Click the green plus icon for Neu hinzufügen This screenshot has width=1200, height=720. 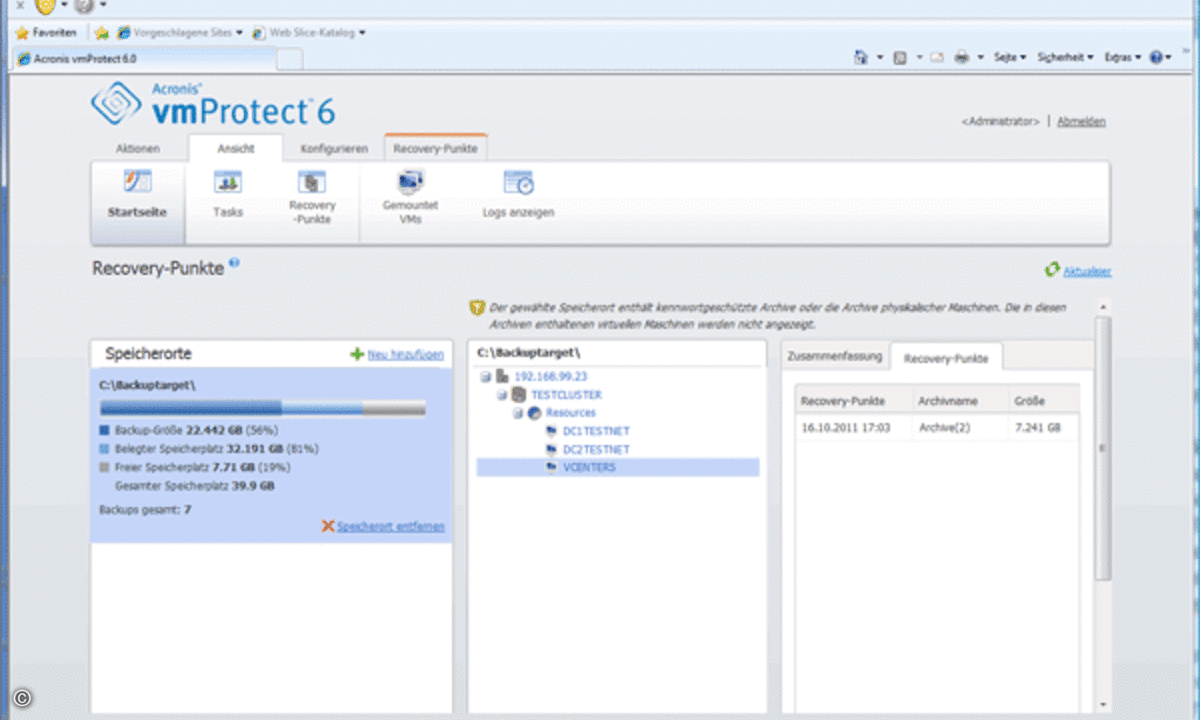[x=357, y=355]
